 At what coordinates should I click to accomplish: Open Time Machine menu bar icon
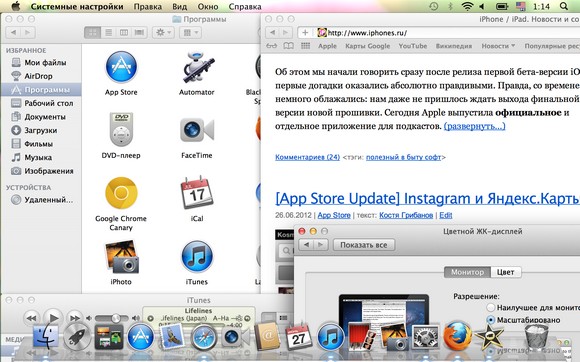434,6
